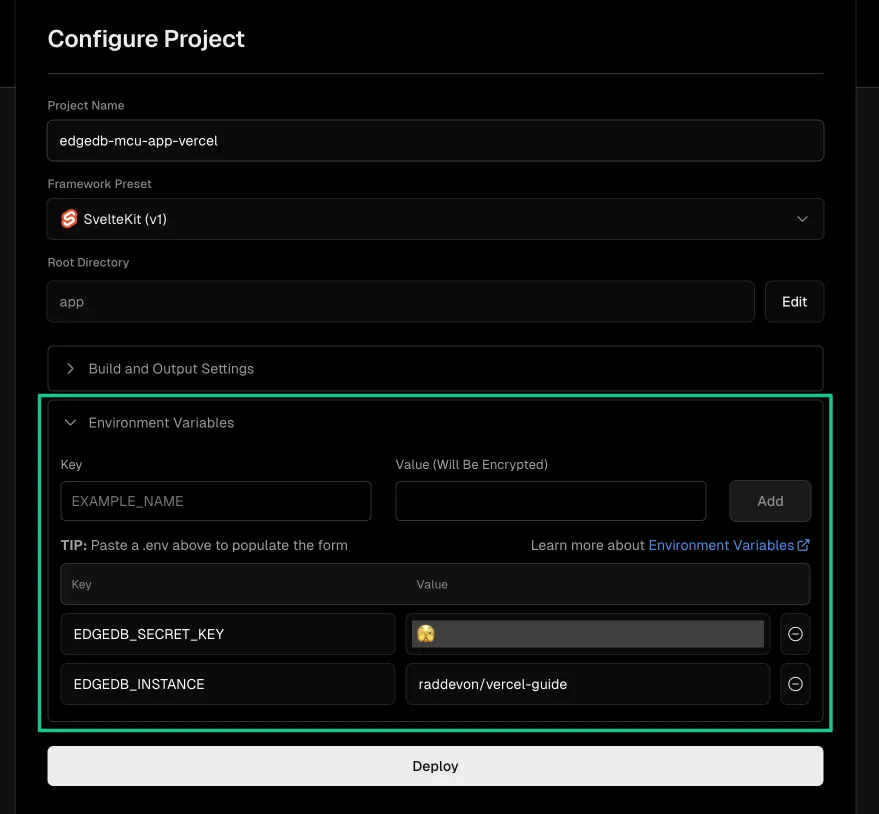Remove EDGEDB_SECRET_KEY using its minus icon
The height and width of the screenshot is (814, 879).
pos(795,634)
